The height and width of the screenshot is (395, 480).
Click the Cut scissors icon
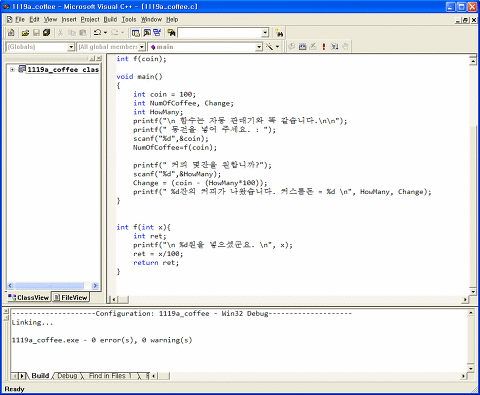click(60, 33)
